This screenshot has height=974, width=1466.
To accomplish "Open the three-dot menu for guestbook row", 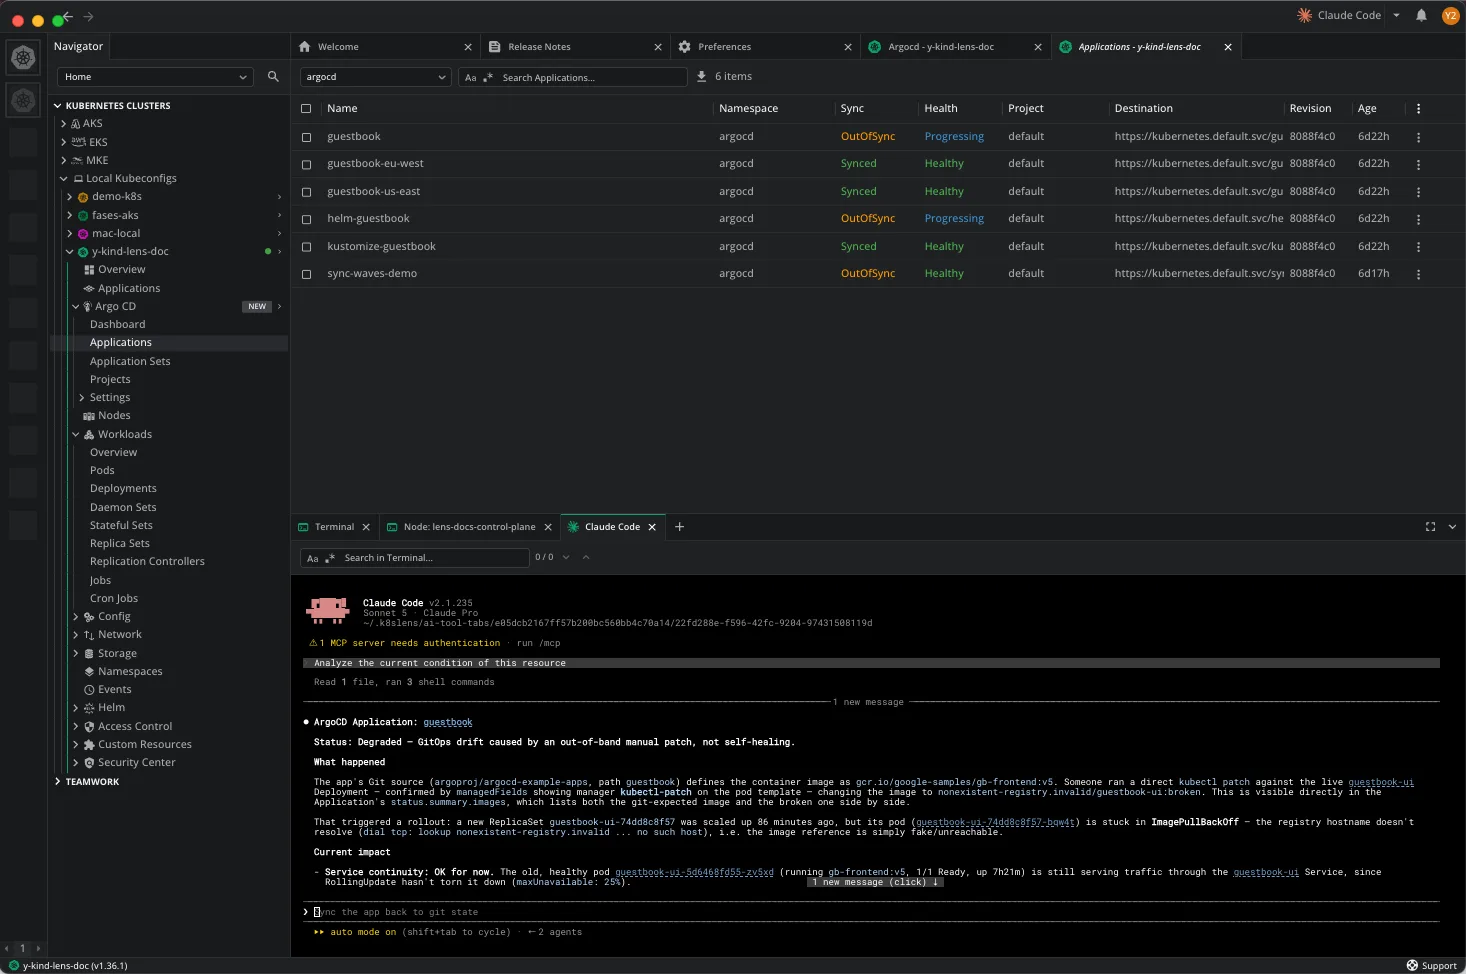I will tap(1418, 137).
